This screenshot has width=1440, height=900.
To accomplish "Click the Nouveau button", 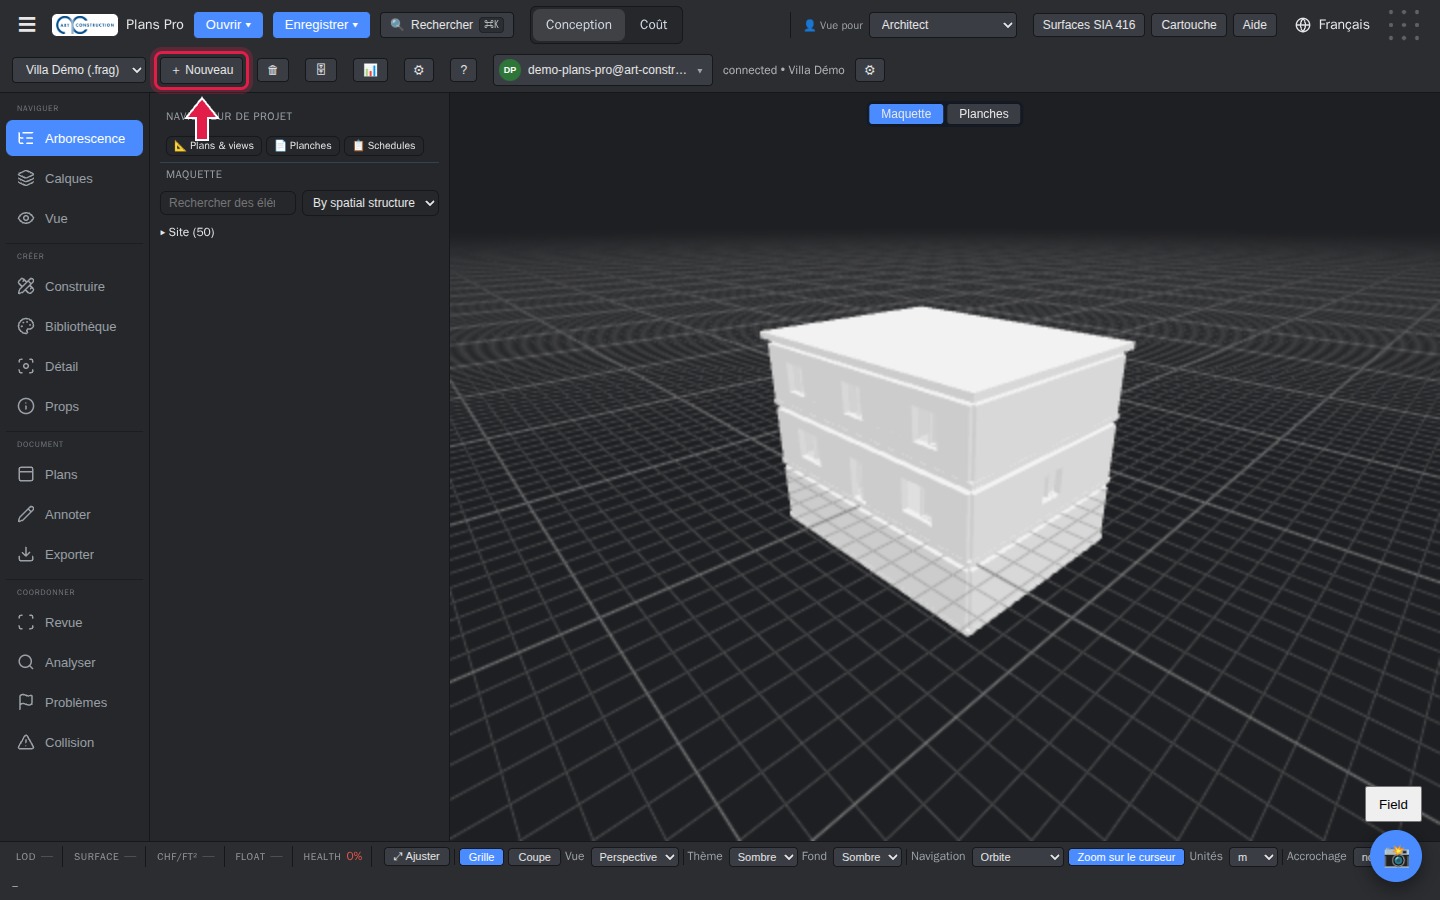I will pyautogui.click(x=202, y=70).
